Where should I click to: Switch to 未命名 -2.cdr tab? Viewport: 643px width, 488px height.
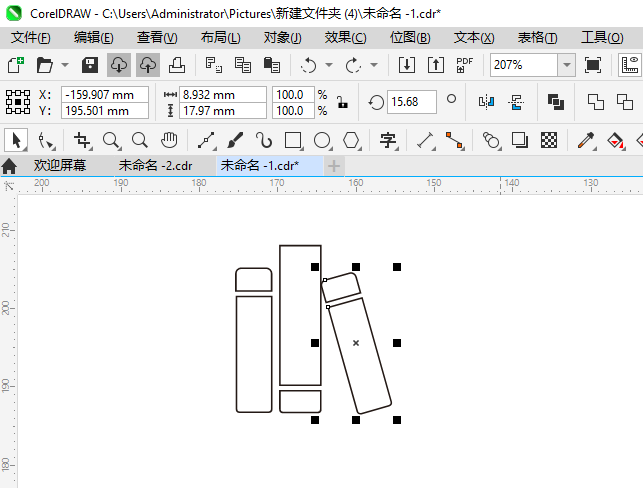[x=155, y=166]
